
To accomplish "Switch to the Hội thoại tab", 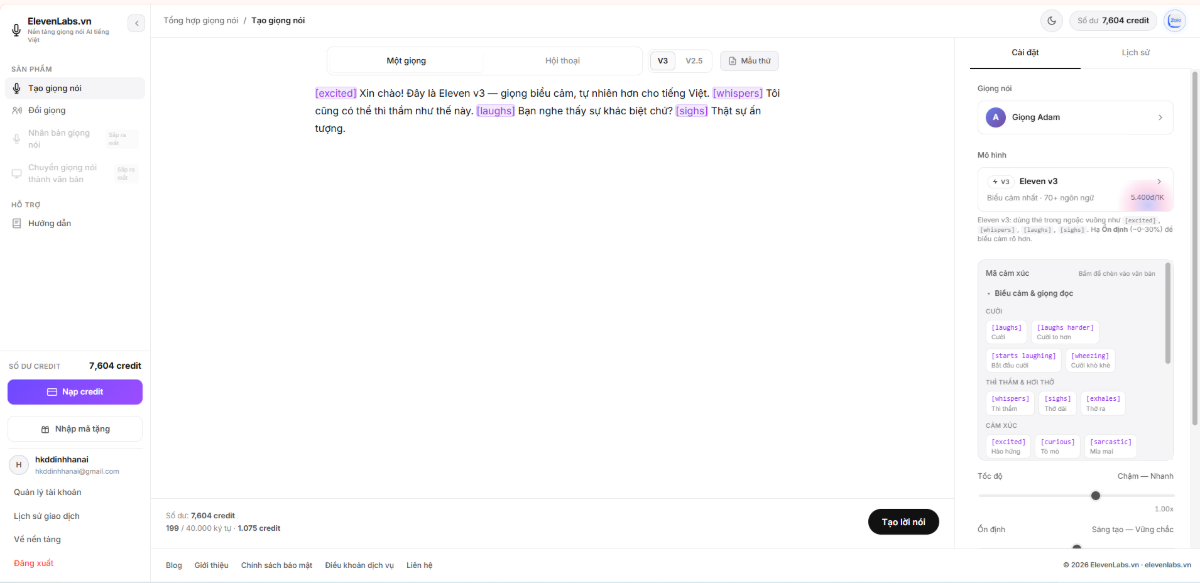I will 562,61.
